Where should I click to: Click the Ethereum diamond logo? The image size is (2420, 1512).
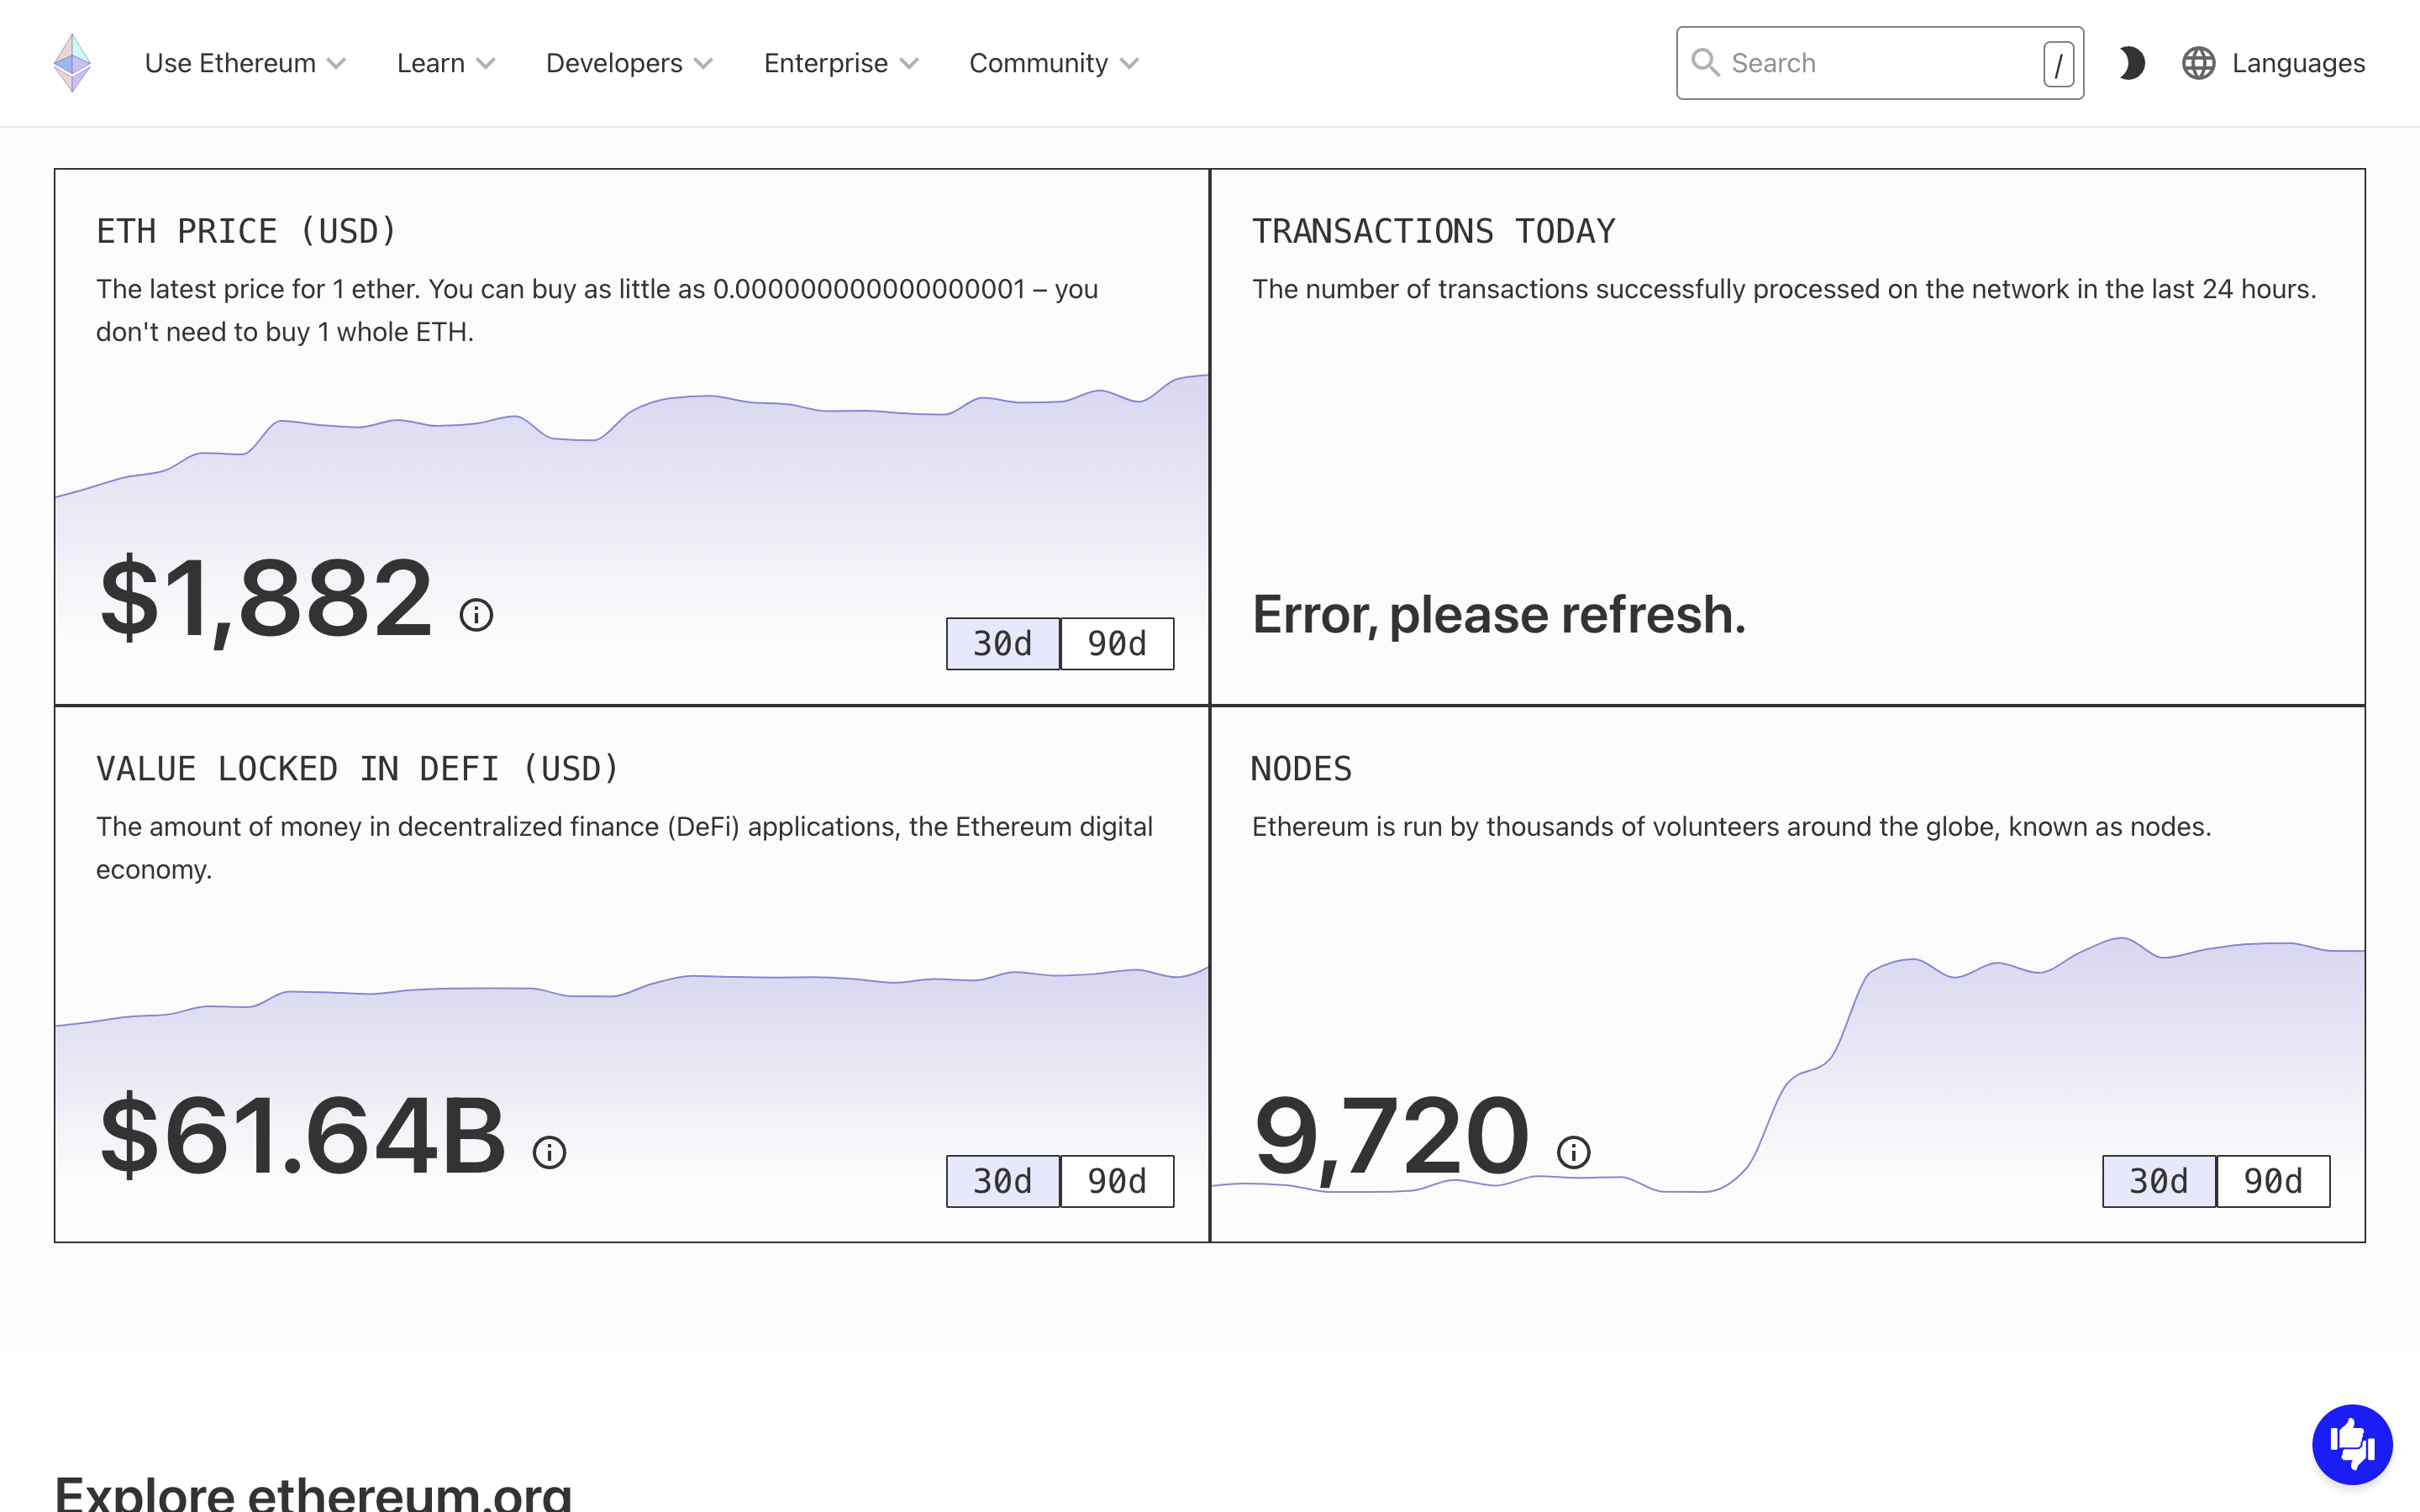click(72, 63)
